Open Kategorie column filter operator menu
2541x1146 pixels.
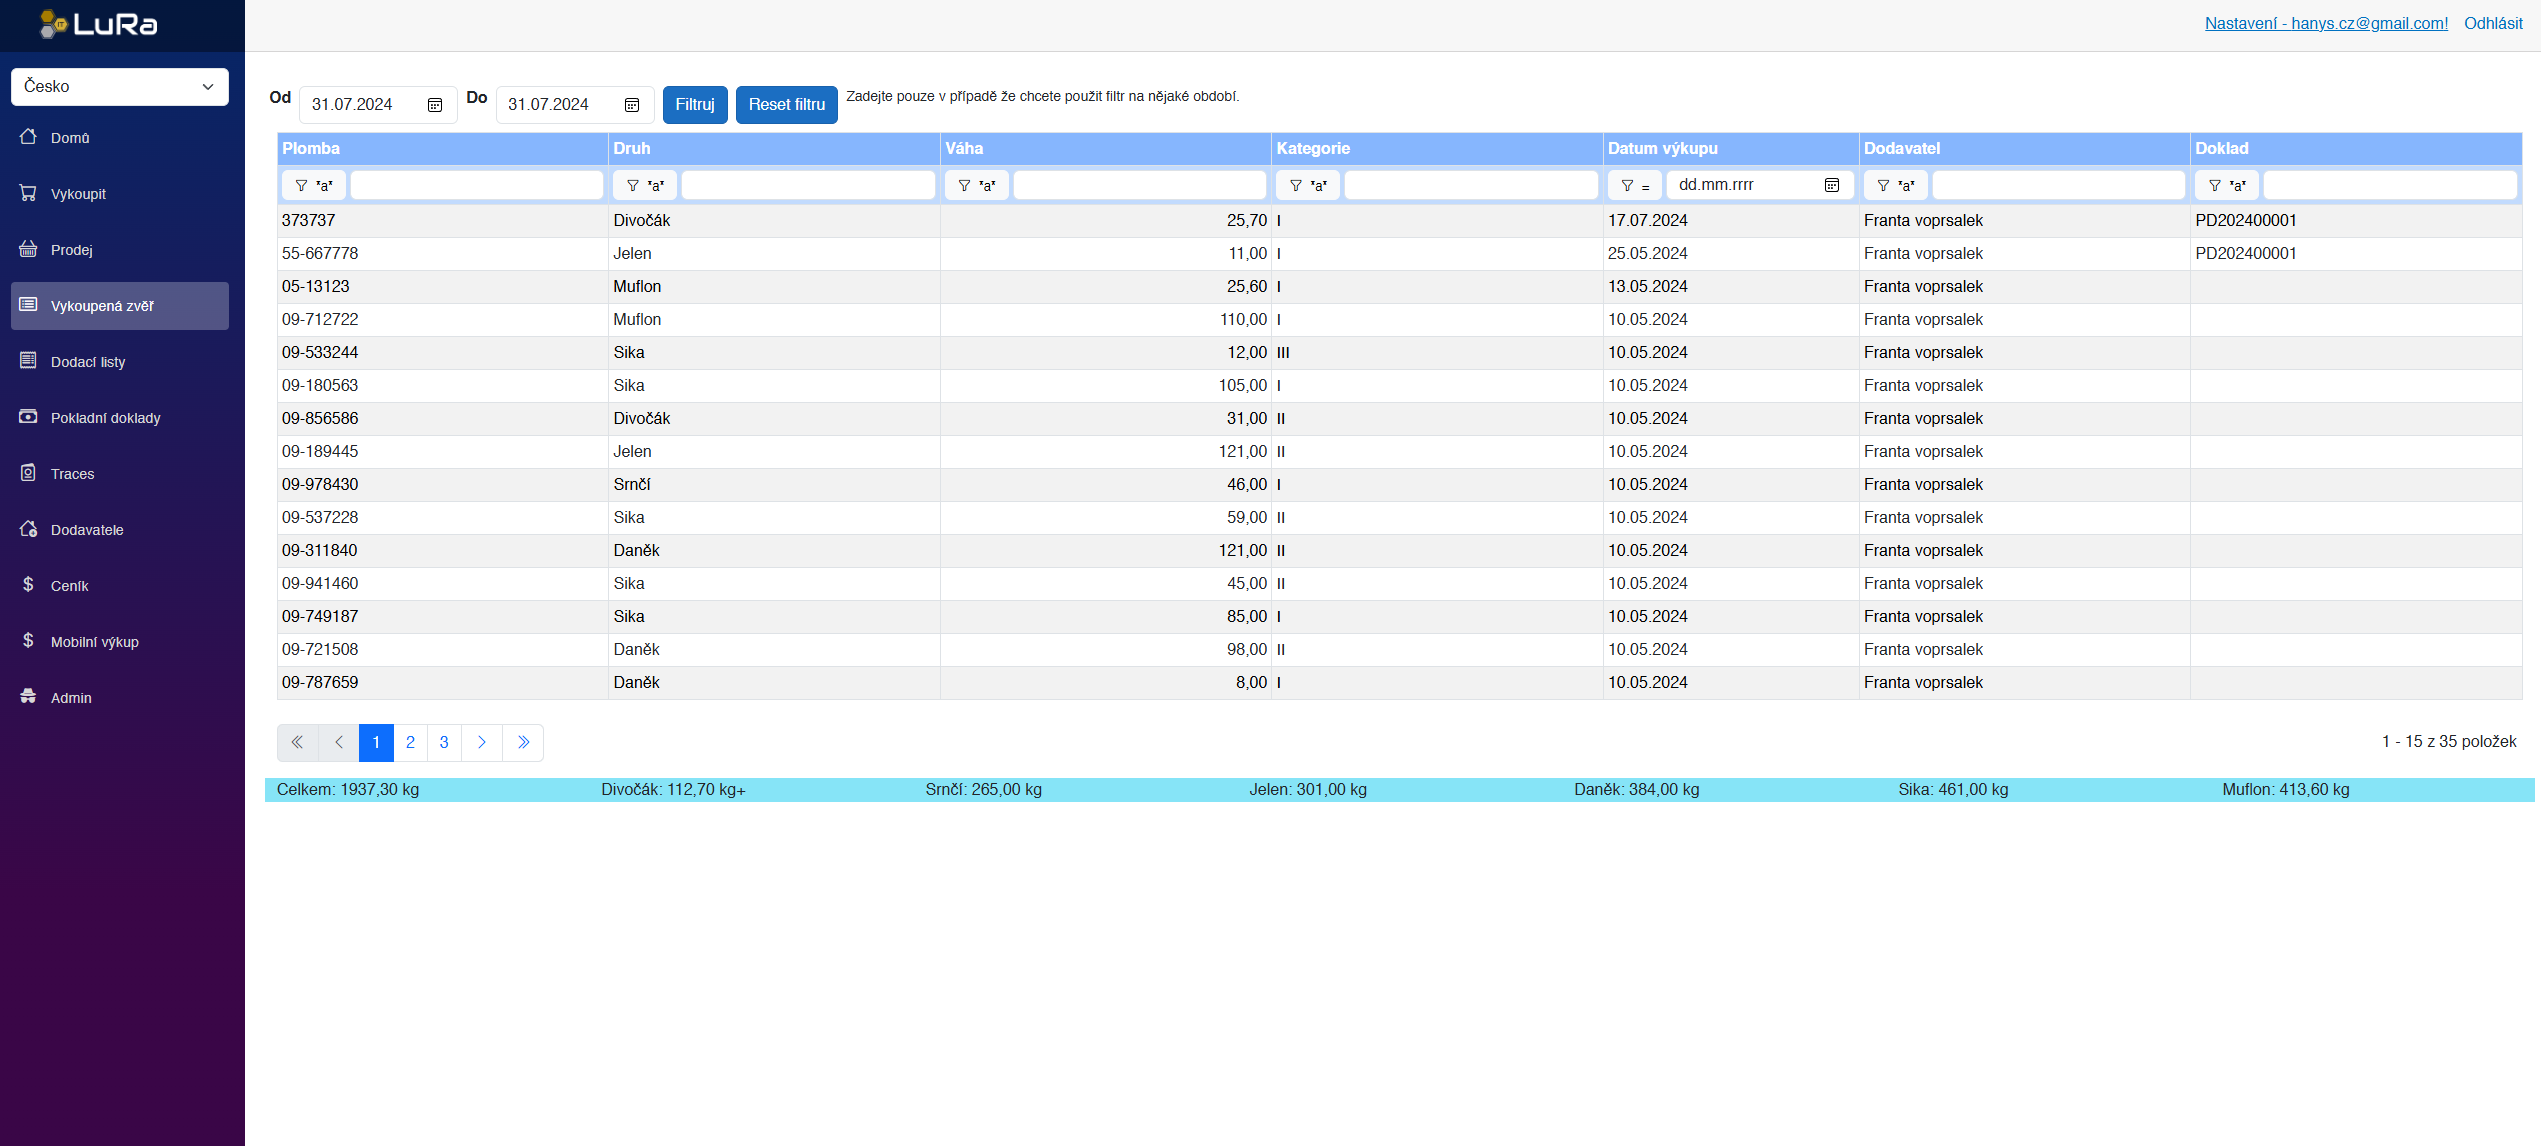pos(1308,185)
